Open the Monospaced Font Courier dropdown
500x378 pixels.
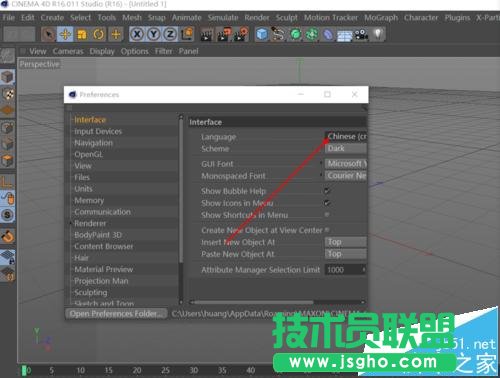click(x=346, y=176)
